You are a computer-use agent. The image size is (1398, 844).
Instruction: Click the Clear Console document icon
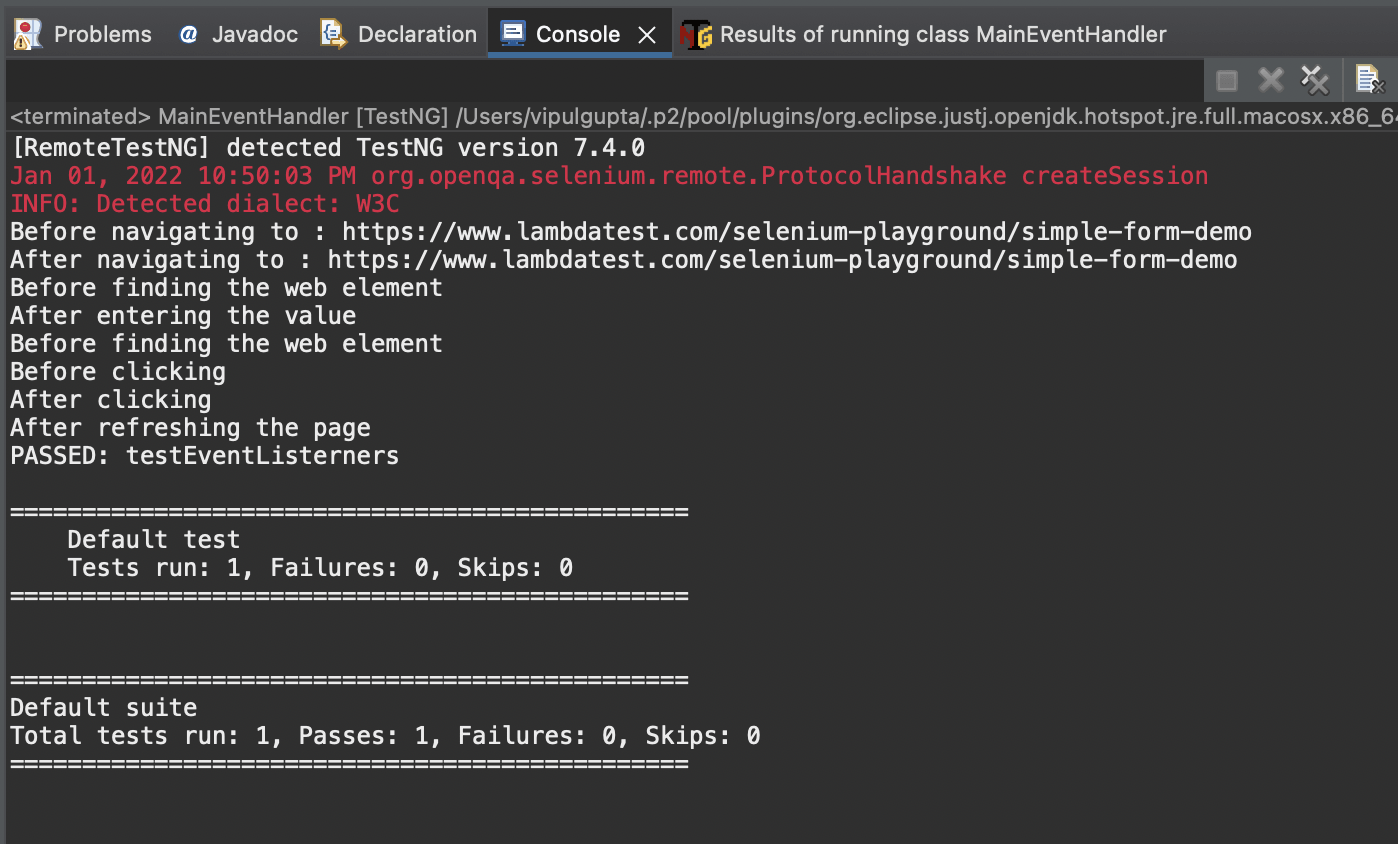pyautogui.click(x=1367, y=80)
